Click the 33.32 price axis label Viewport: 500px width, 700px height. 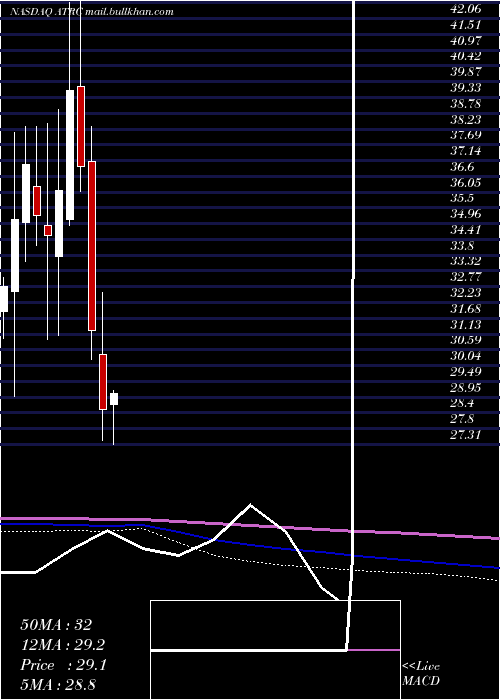click(x=466, y=261)
